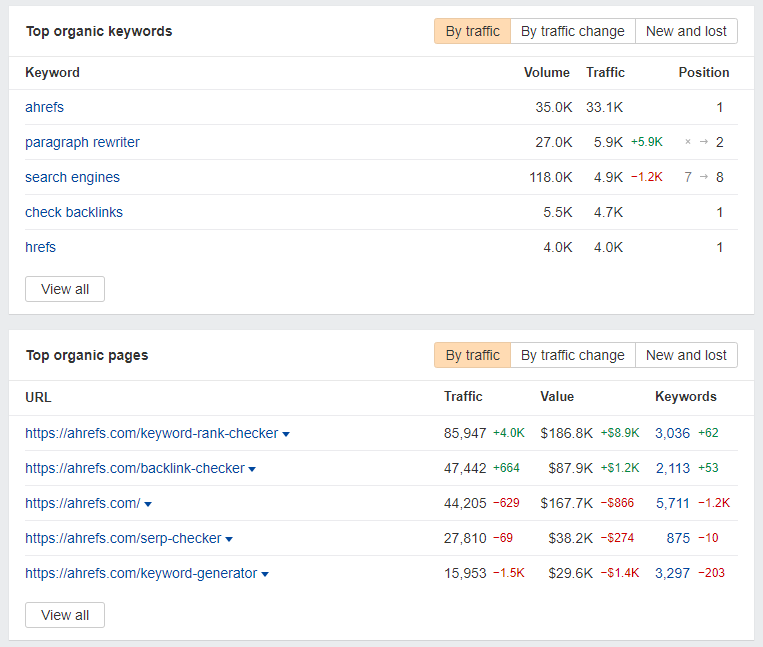The height and width of the screenshot is (647, 763).
Task: Open the keyword-rank-checker page URL
Action: [x=151, y=433]
